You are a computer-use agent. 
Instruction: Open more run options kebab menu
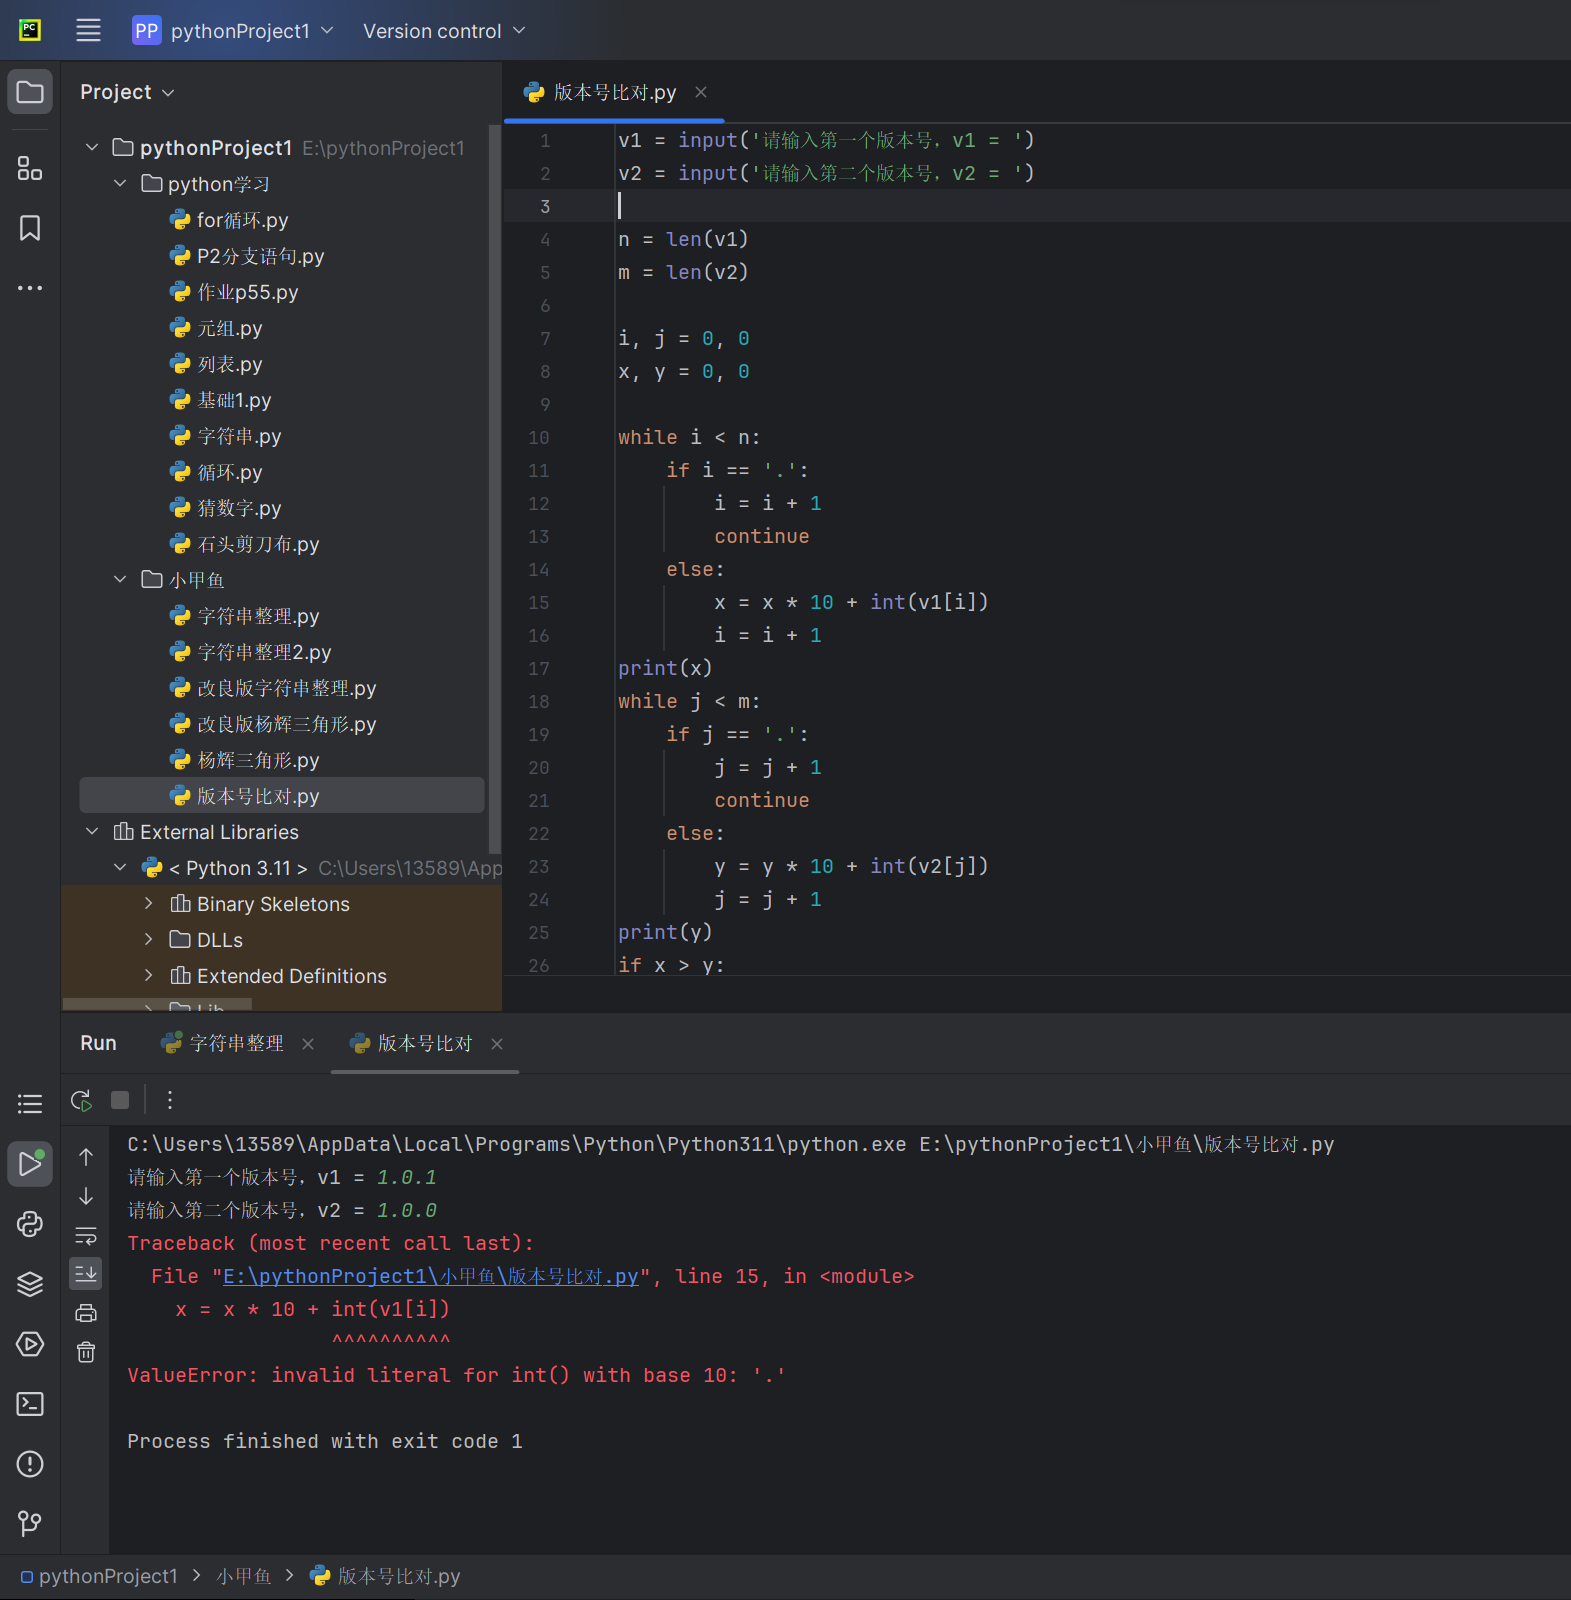coord(170,1100)
